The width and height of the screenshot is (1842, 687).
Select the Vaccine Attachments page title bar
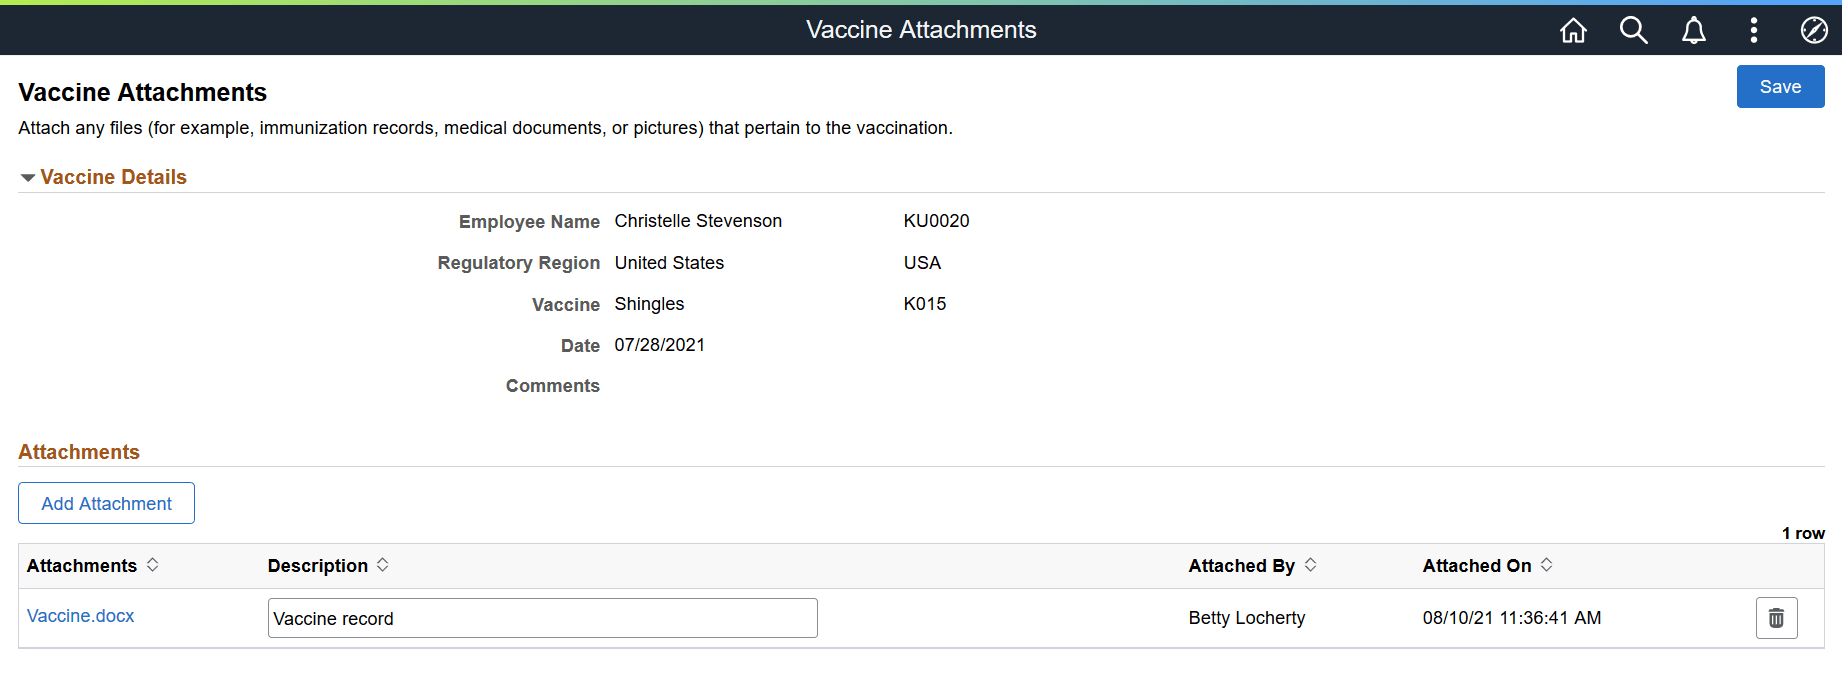click(x=920, y=30)
